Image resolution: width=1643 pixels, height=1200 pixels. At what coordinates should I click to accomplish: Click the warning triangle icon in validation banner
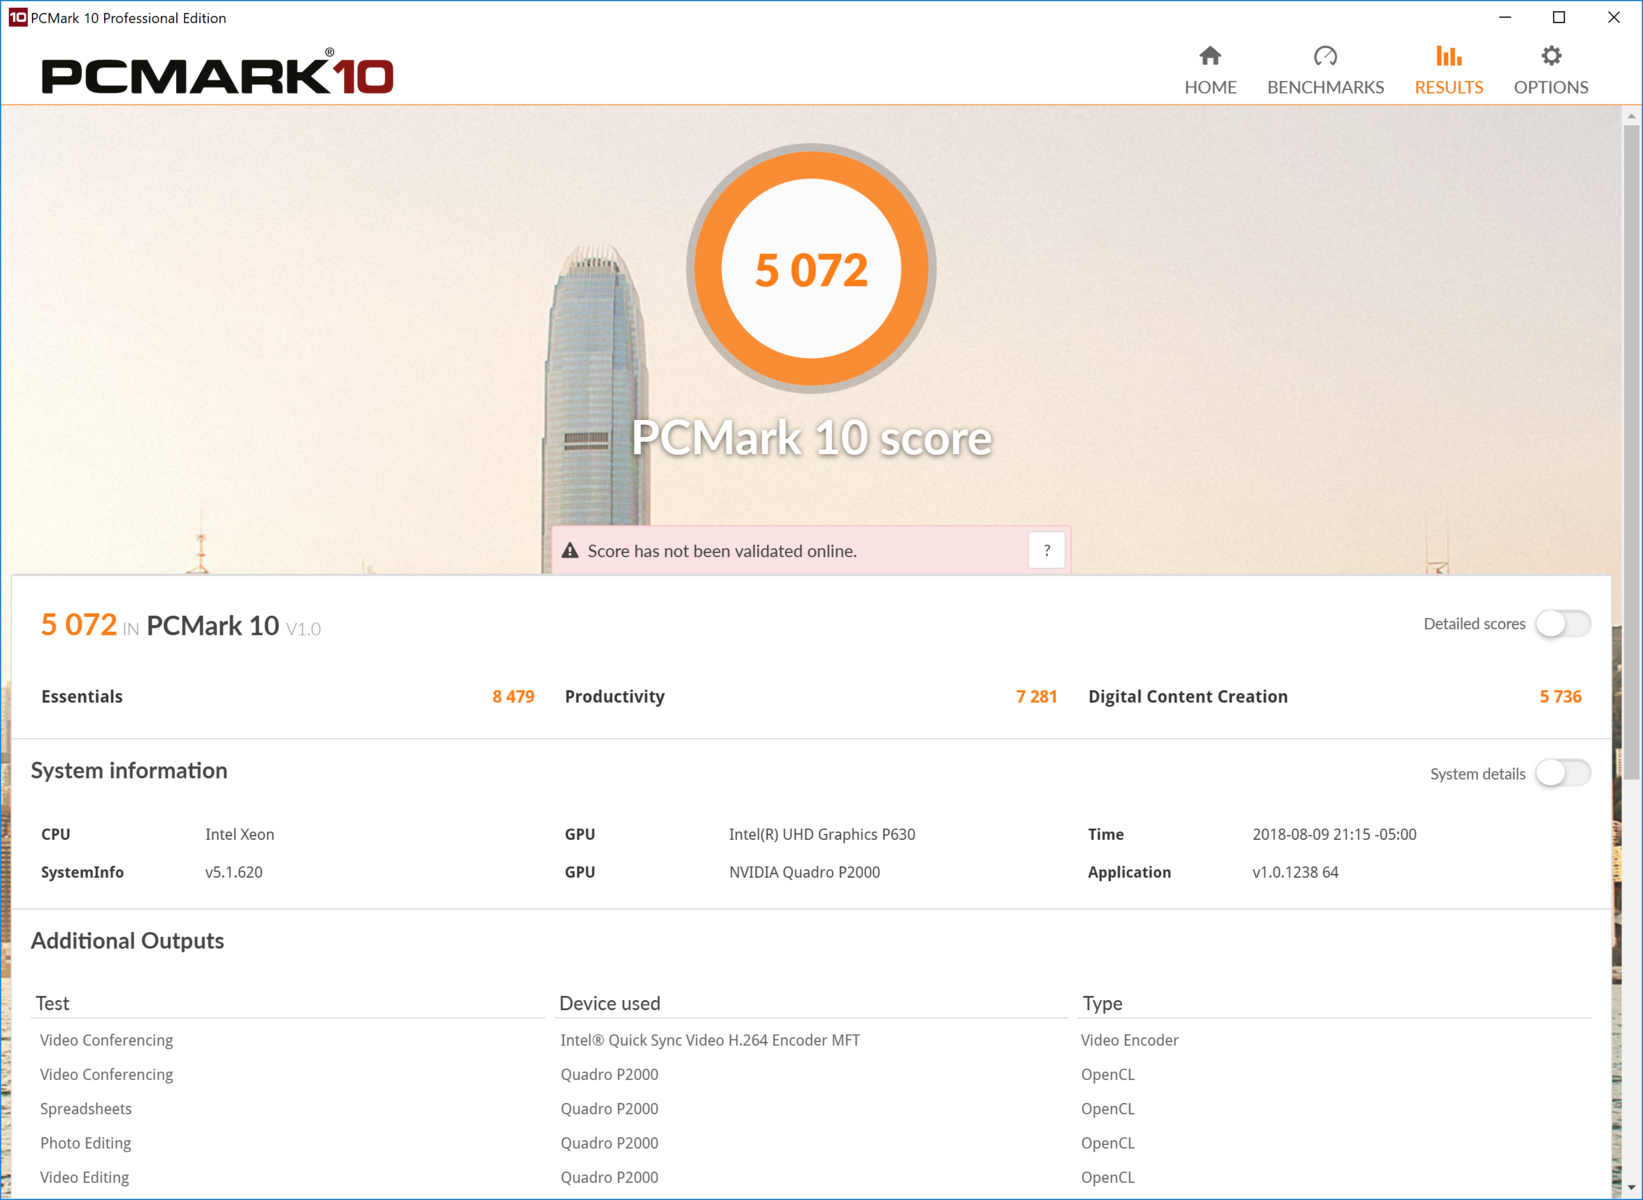(x=570, y=551)
